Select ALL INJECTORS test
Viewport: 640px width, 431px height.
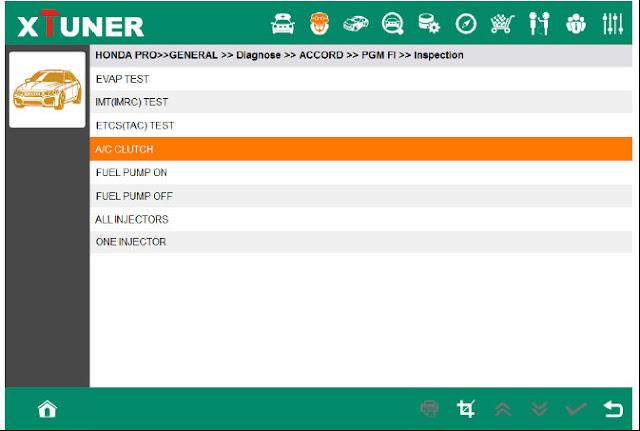pyautogui.click(x=361, y=220)
